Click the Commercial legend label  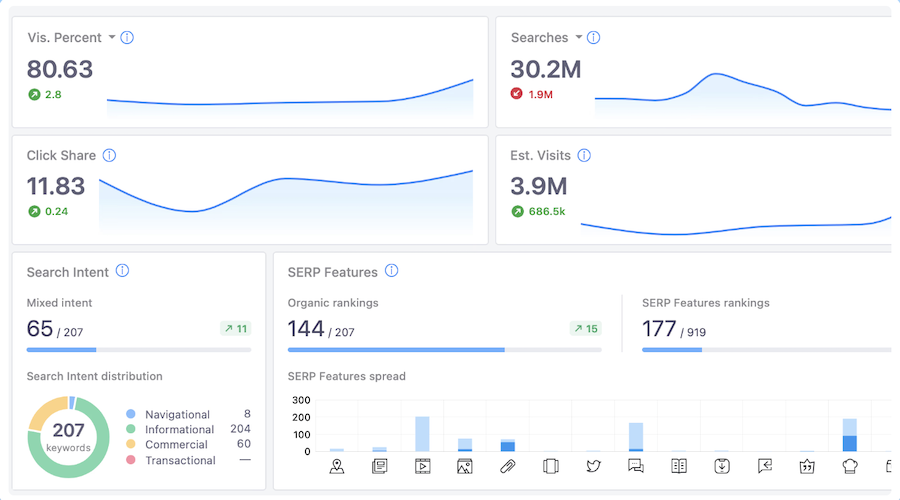176,444
